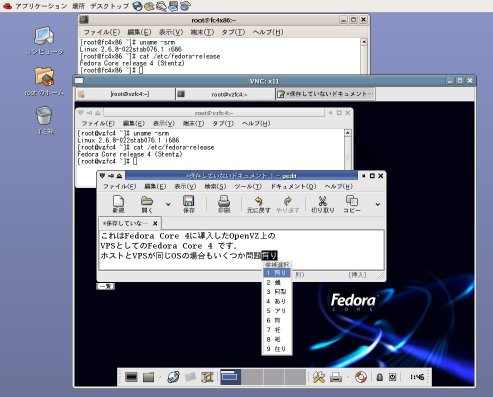The image size is (493, 397).
Task: Close the unsaved document tab in gedit
Action: pos(155,223)
